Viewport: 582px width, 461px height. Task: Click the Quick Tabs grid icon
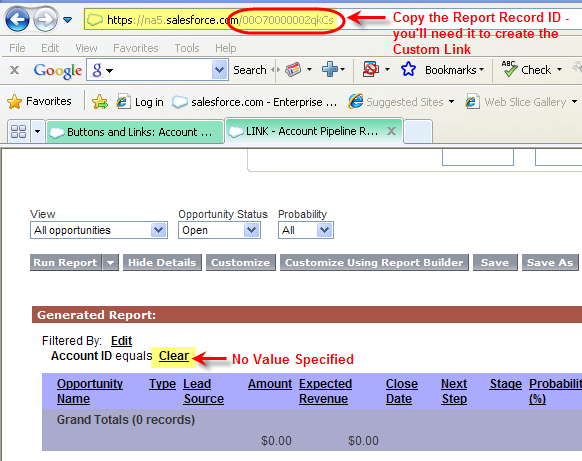[x=19, y=131]
